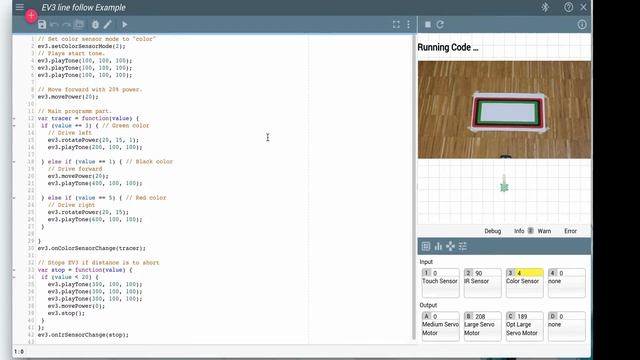Screen dimensions: 640x360
Task: Switch to the grid view icon in the device panel
Action: pos(426,246)
